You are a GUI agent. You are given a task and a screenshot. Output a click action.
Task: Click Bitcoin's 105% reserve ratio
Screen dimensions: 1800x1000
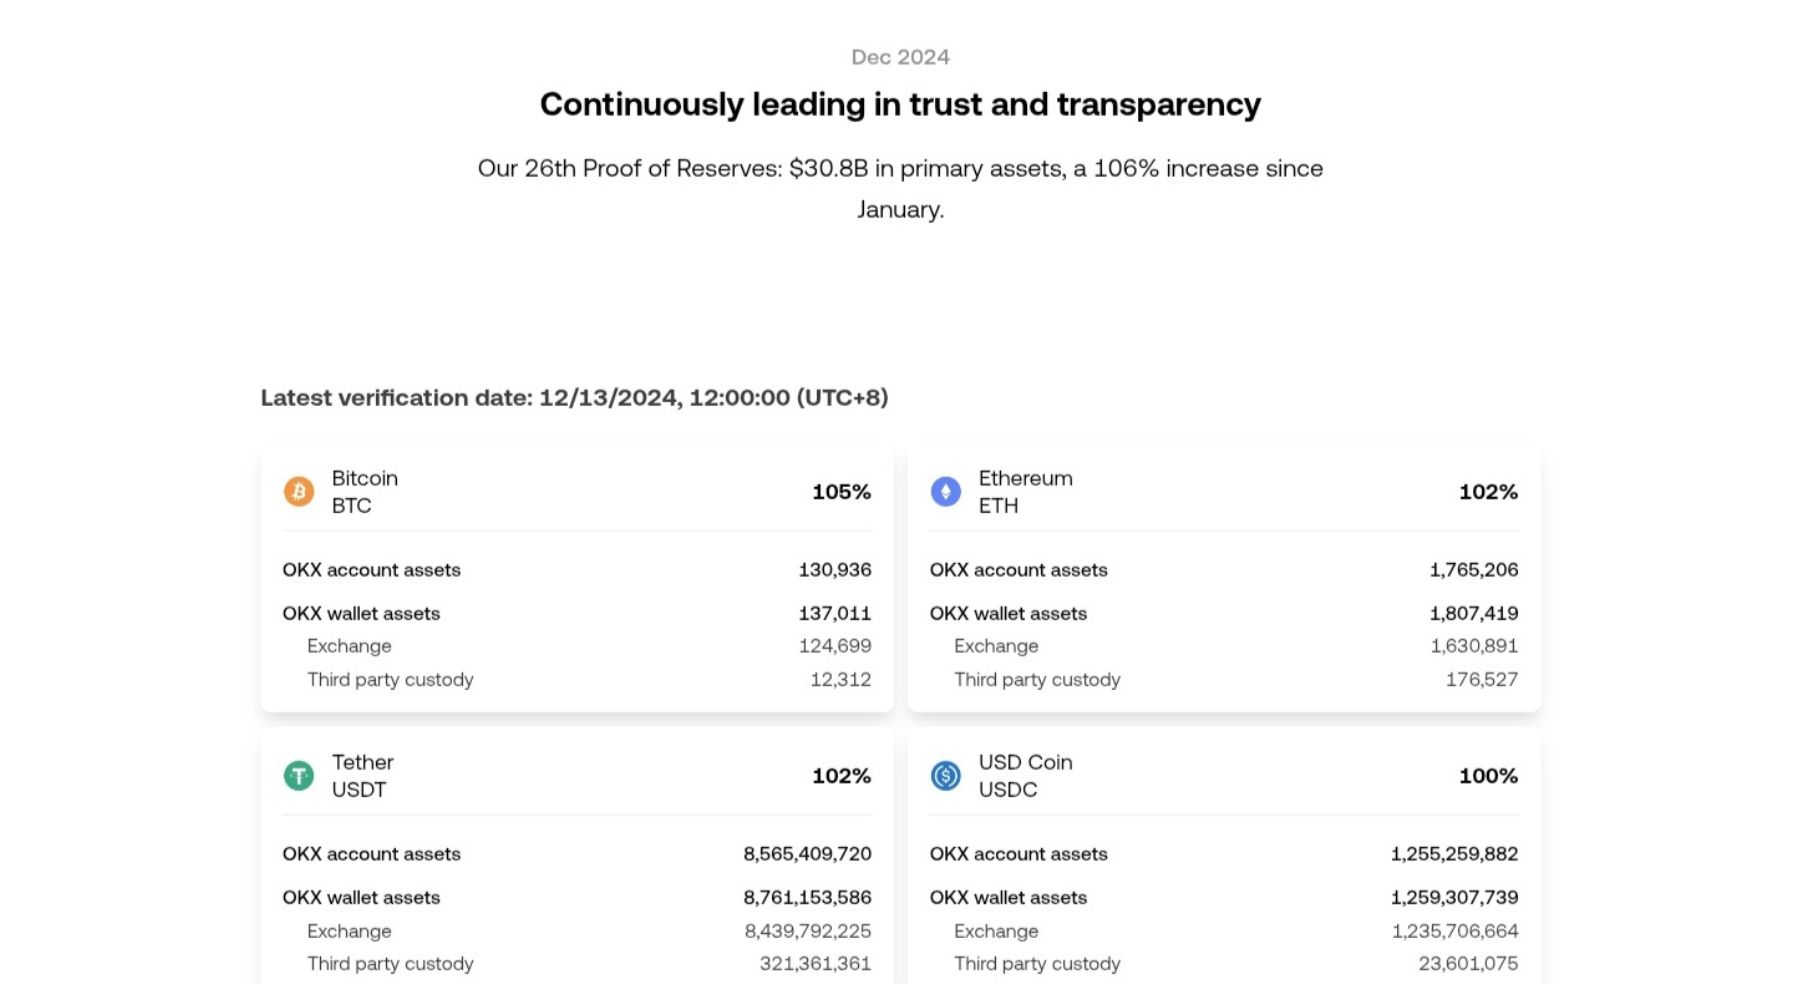click(x=841, y=492)
